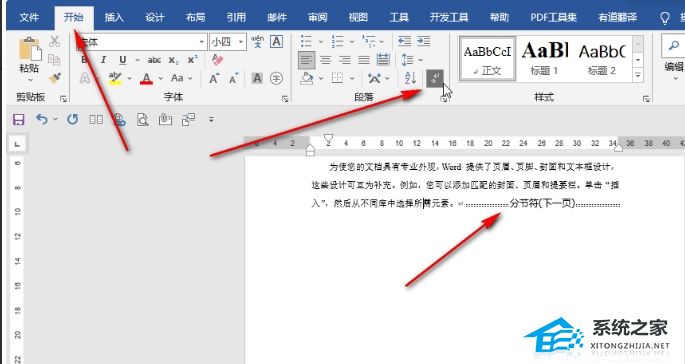The height and width of the screenshot is (364, 685).
Task: Click the clear formatting eraser icon
Action: [217, 59]
